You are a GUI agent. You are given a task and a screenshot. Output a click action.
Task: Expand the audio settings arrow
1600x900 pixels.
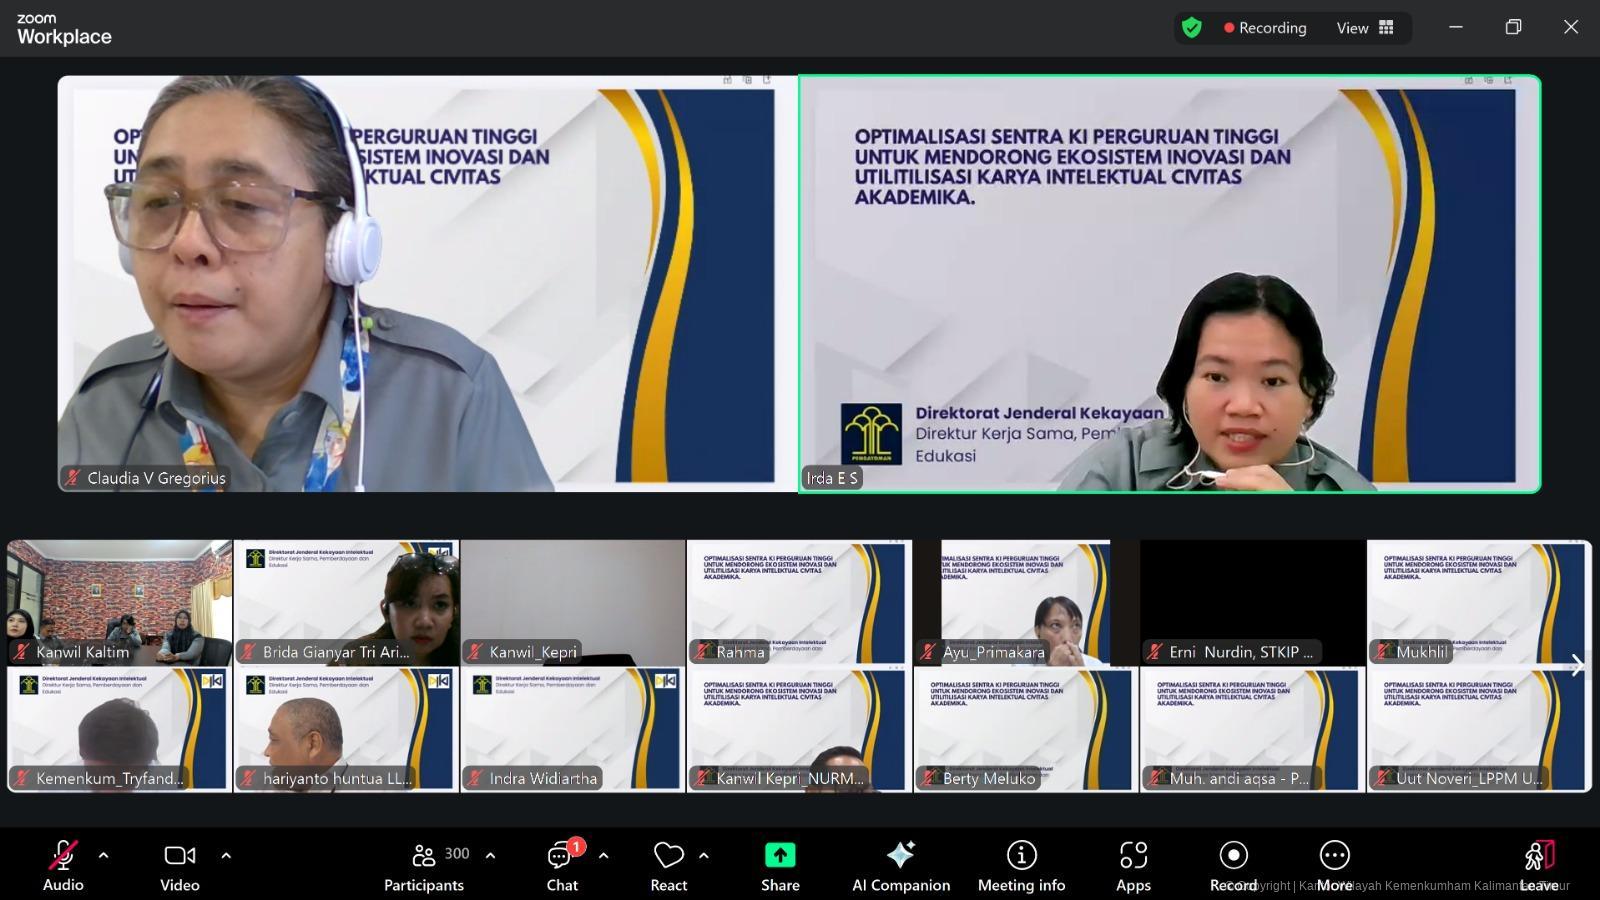coord(103,855)
